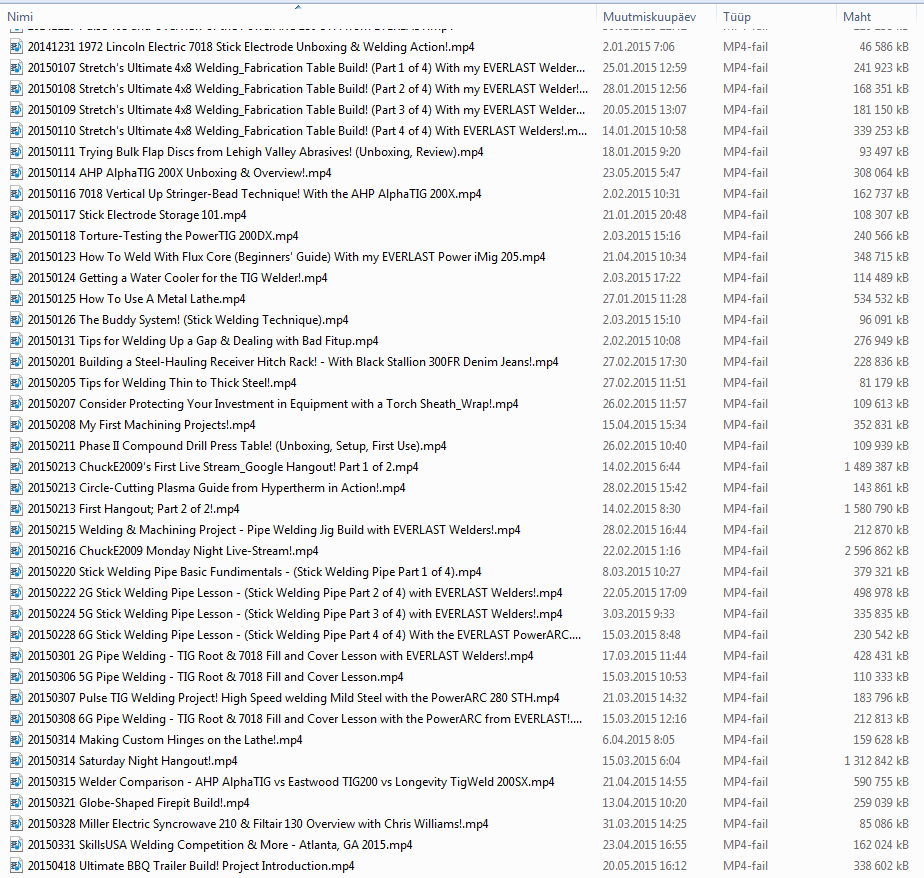Click size value 534 532 kB
Screen dimensions: 924x878
[x=880, y=299]
